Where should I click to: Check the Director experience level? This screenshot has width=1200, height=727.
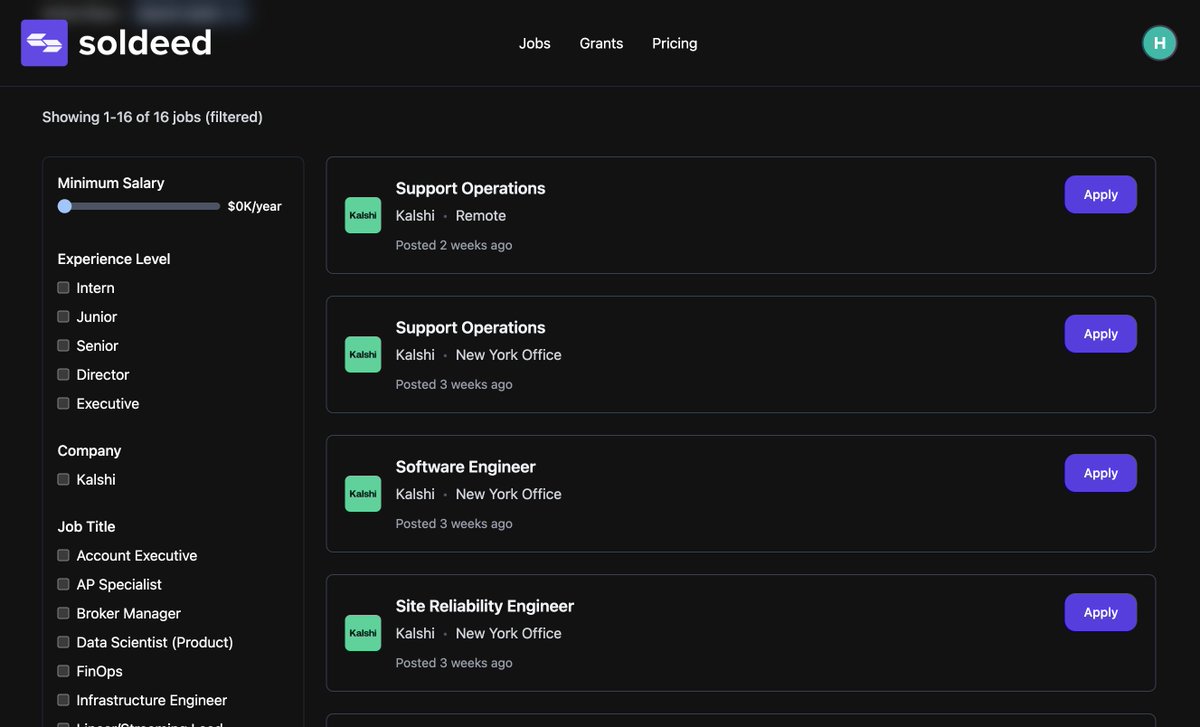pos(64,375)
